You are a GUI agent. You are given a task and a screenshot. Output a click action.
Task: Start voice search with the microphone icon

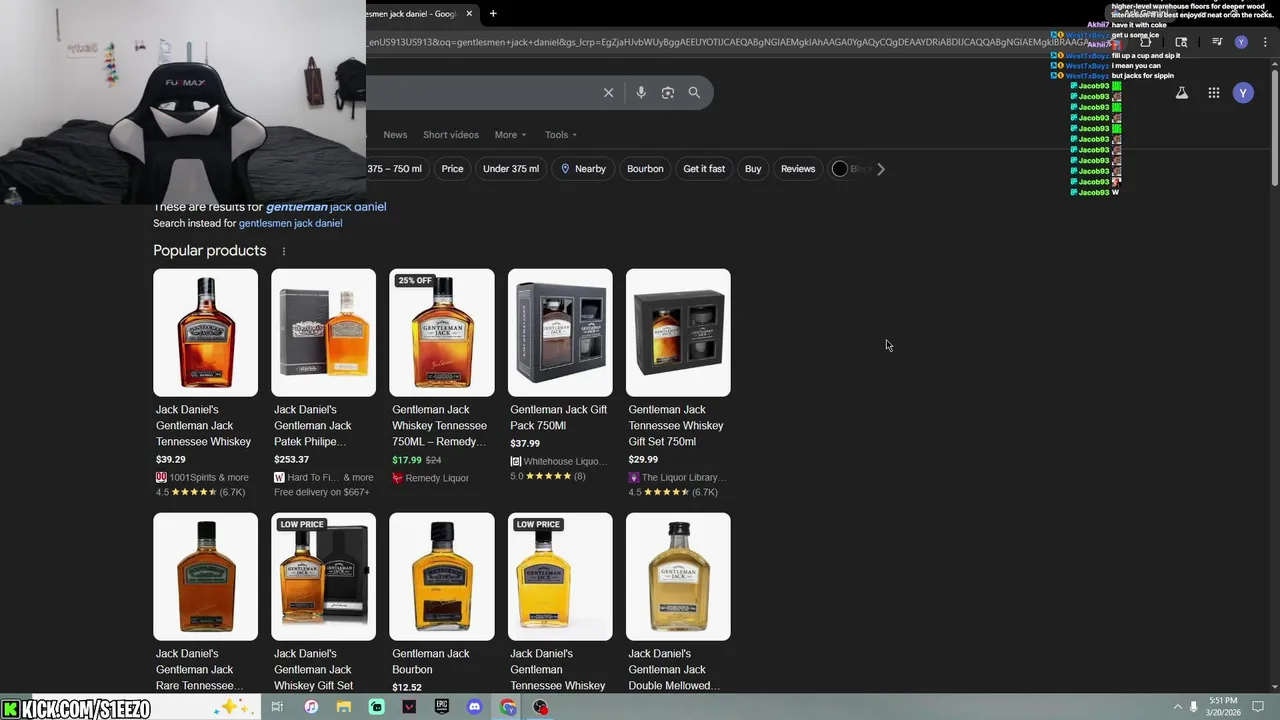(x=641, y=92)
